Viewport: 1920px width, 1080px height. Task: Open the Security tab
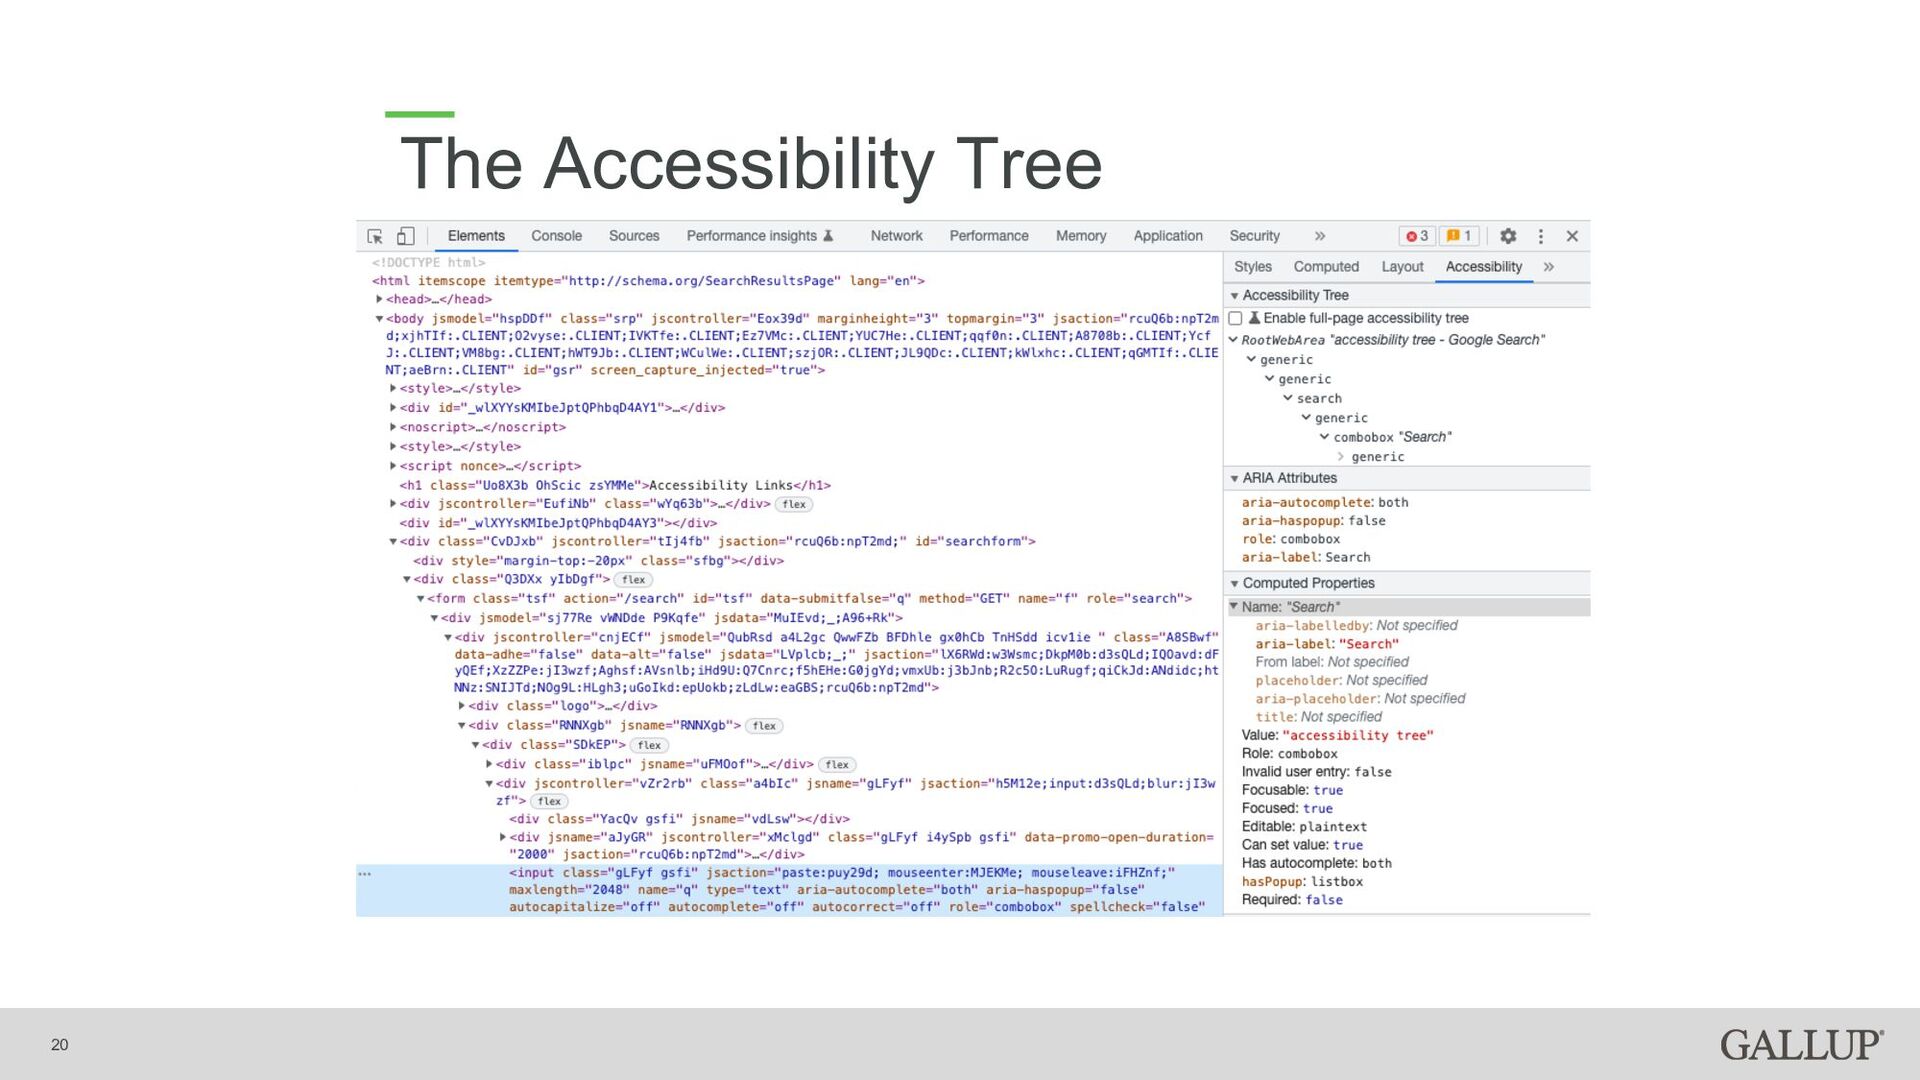pos(1254,236)
